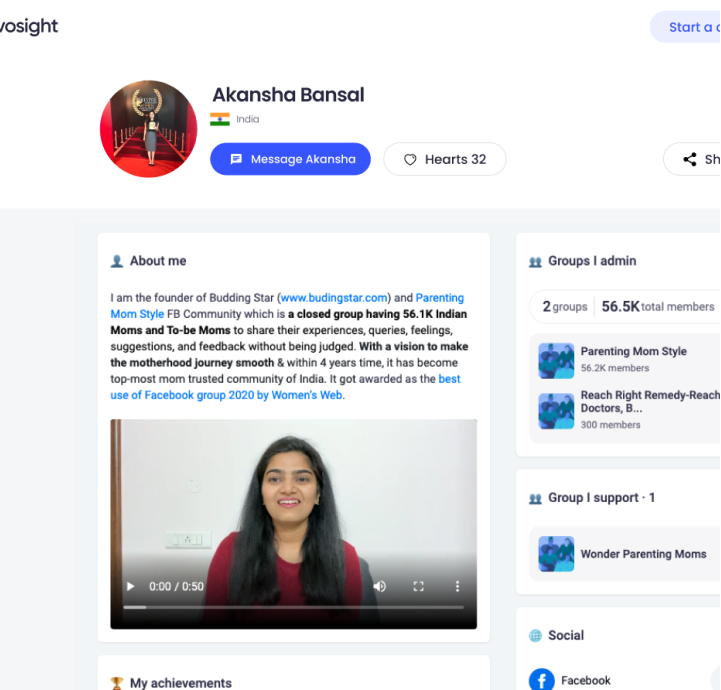Click the 2 groups stat
This screenshot has height=690, width=721.
pyautogui.click(x=565, y=307)
